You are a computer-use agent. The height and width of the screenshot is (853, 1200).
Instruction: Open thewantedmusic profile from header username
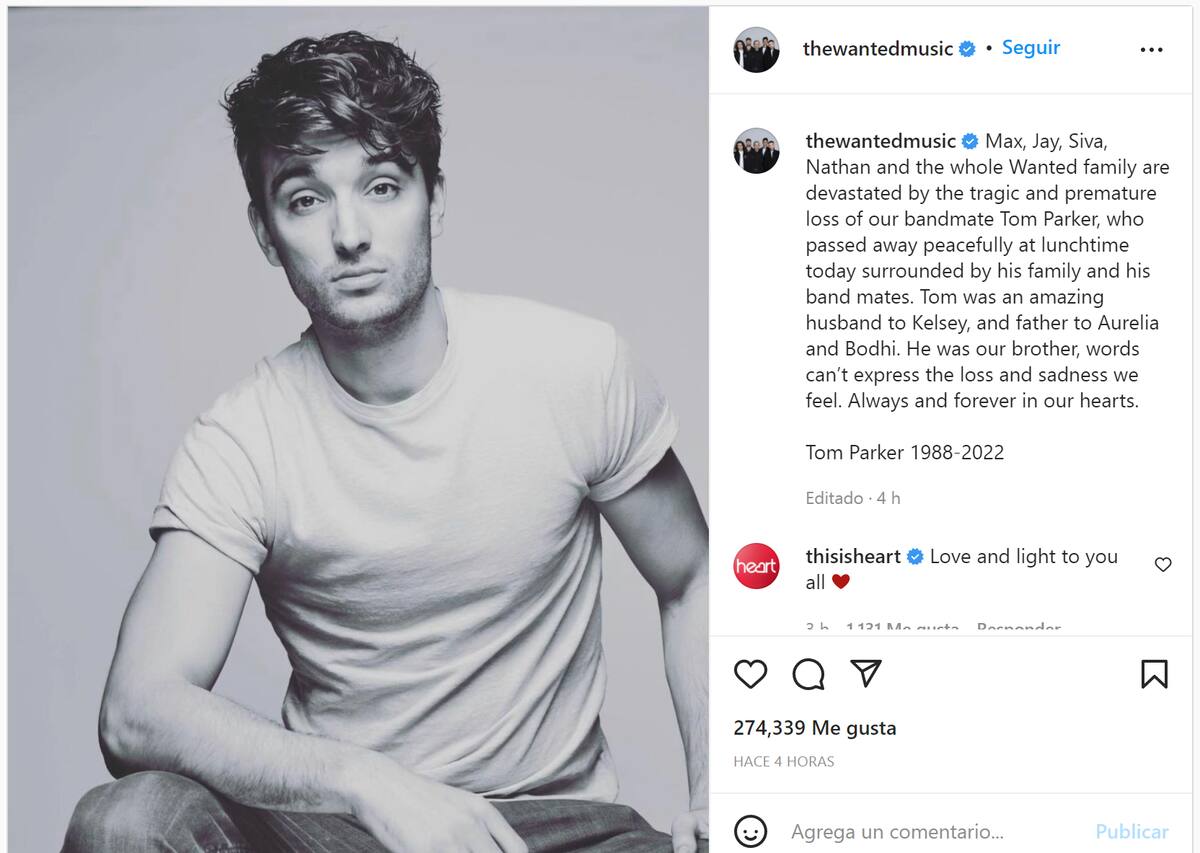pyautogui.click(x=877, y=49)
